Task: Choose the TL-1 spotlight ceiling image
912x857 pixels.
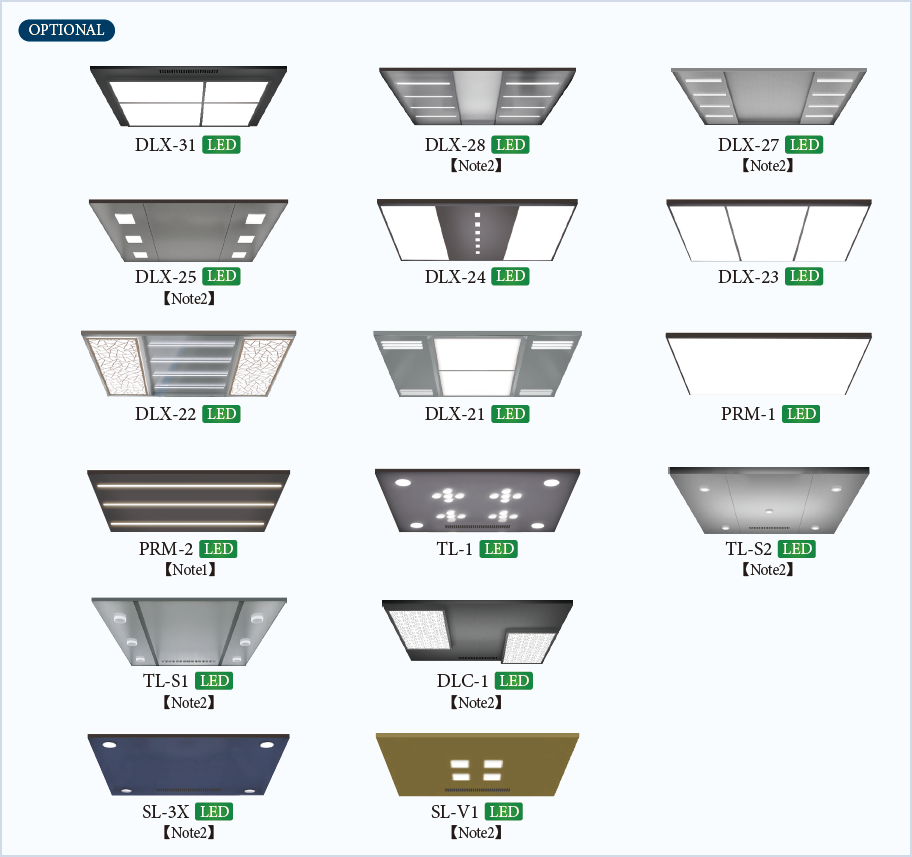Action: point(478,500)
